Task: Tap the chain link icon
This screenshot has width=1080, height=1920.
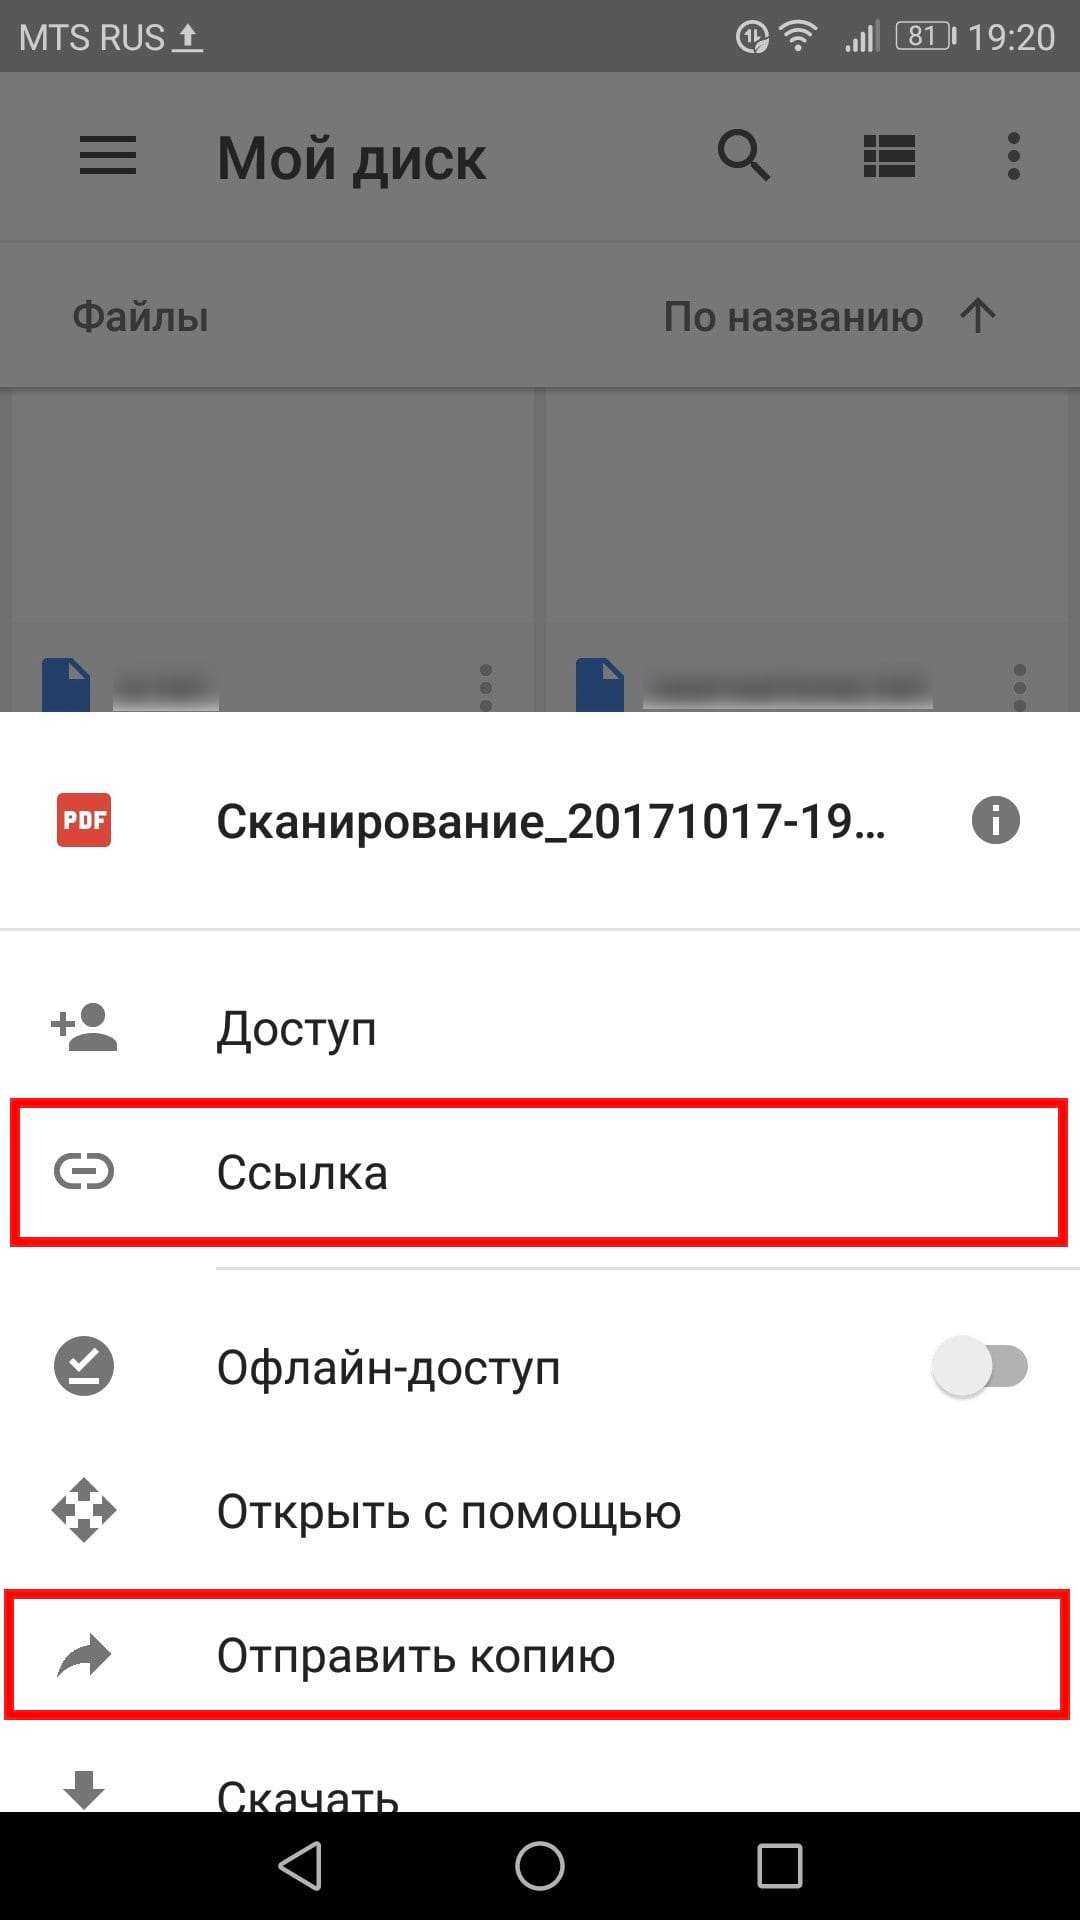Action: [x=84, y=1171]
